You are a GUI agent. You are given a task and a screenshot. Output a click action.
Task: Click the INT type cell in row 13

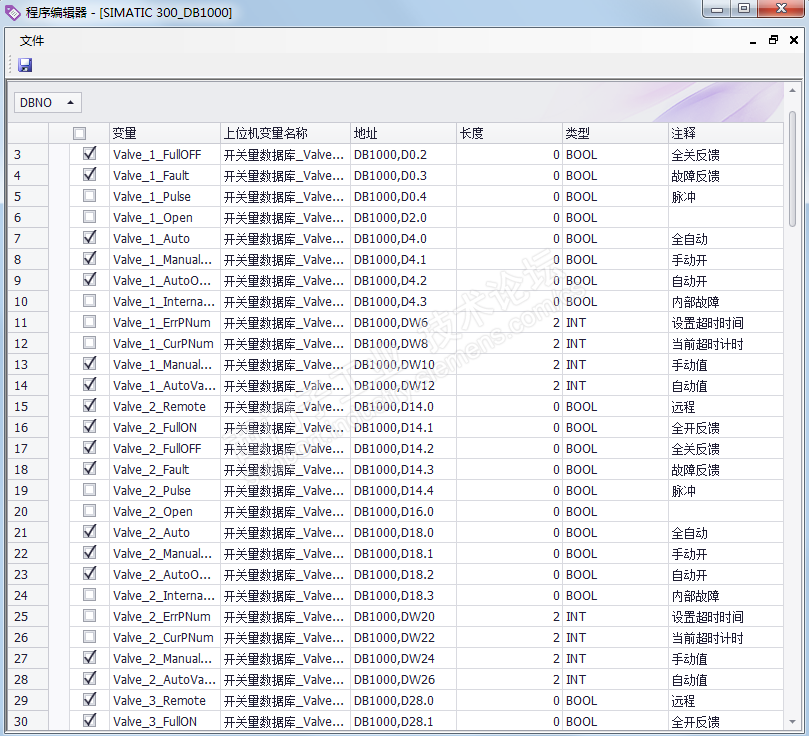(615, 365)
